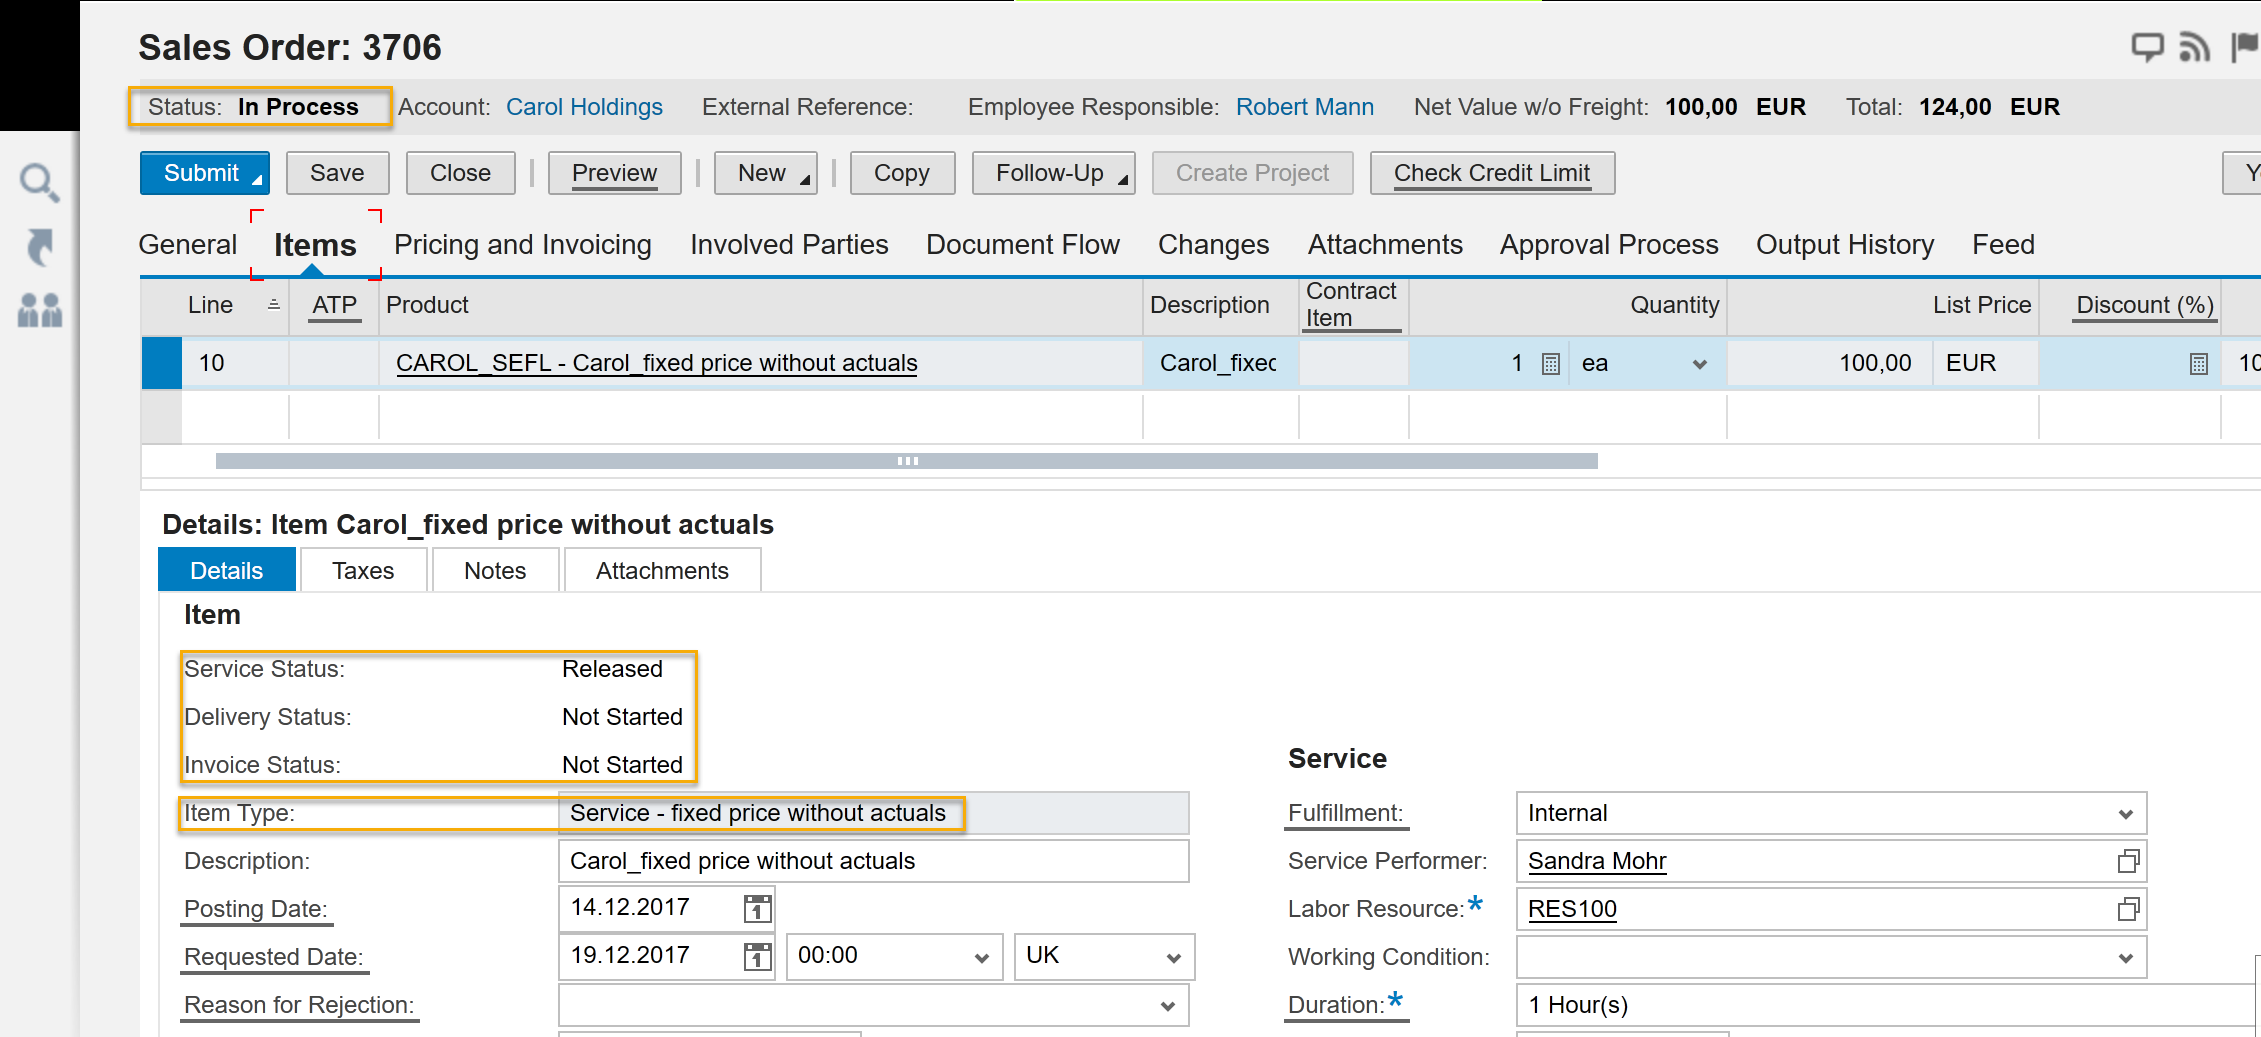This screenshot has width=2261, height=1037.
Task: Click the flag icon at top right
Action: point(2245,47)
